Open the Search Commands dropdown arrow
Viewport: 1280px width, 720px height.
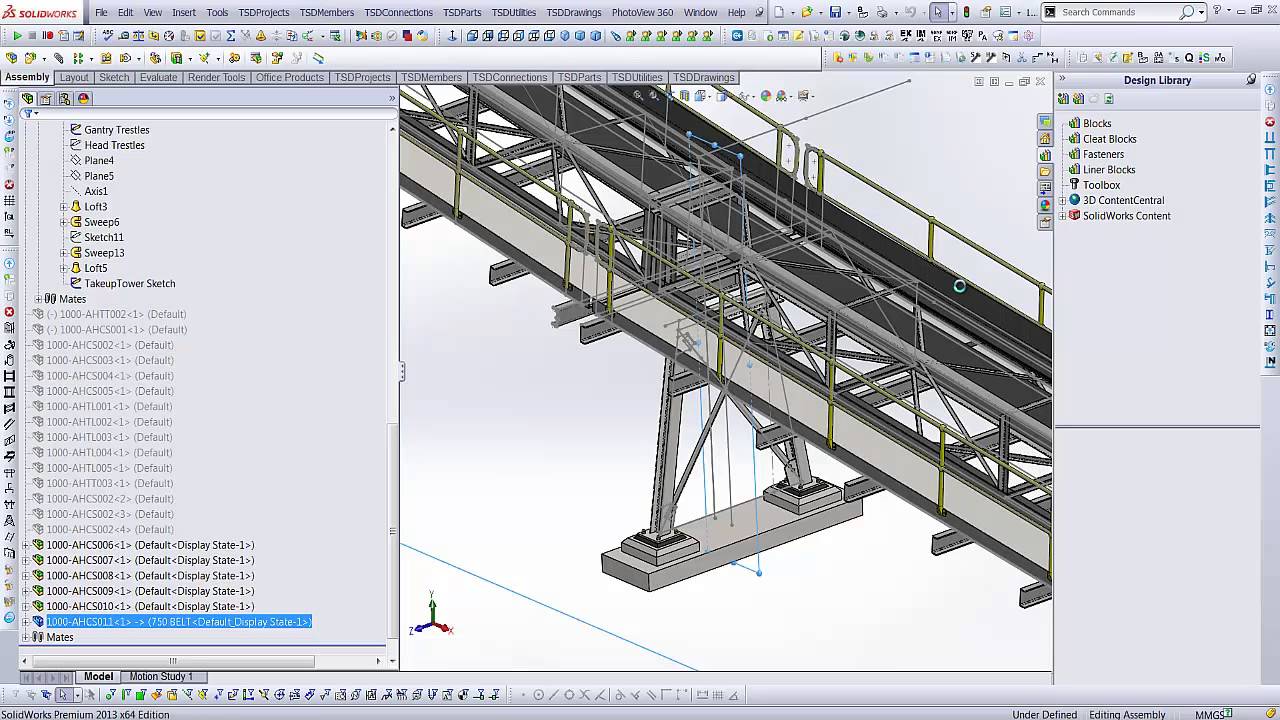pos(1200,12)
